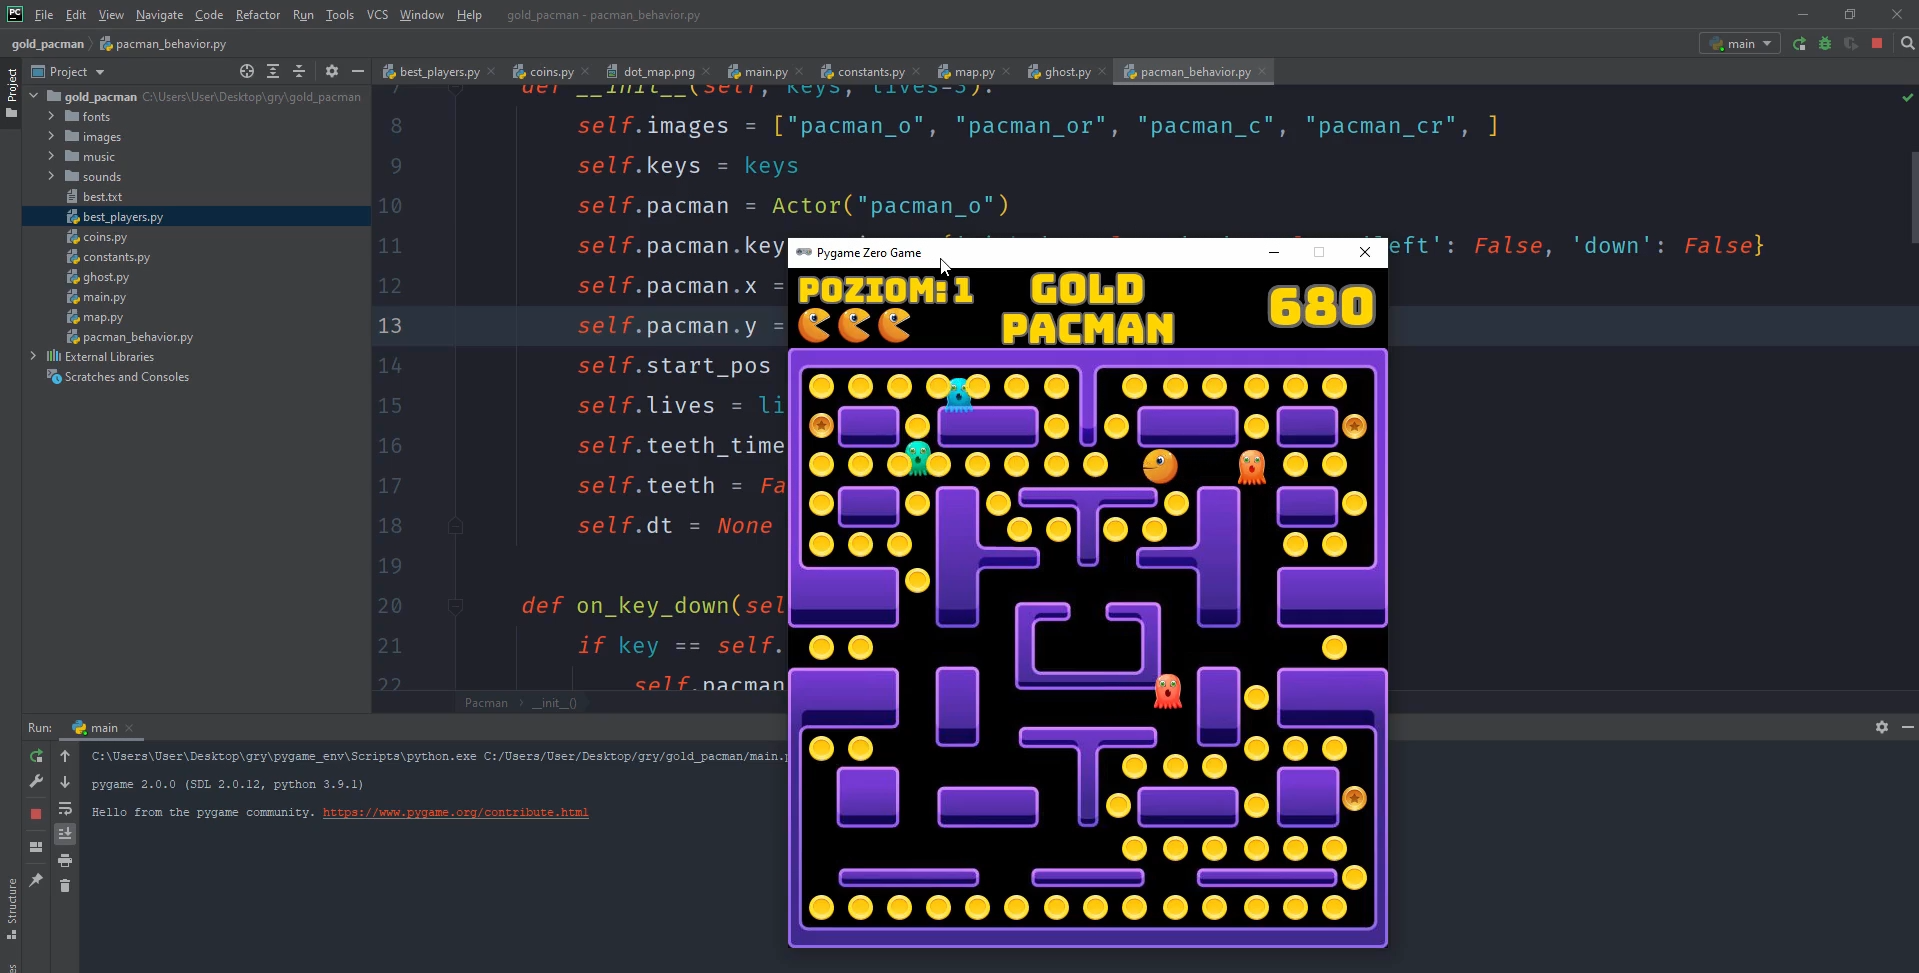Toggle pin tab in the Run panel
The height and width of the screenshot is (973, 1919).
pyautogui.click(x=36, y=880)
